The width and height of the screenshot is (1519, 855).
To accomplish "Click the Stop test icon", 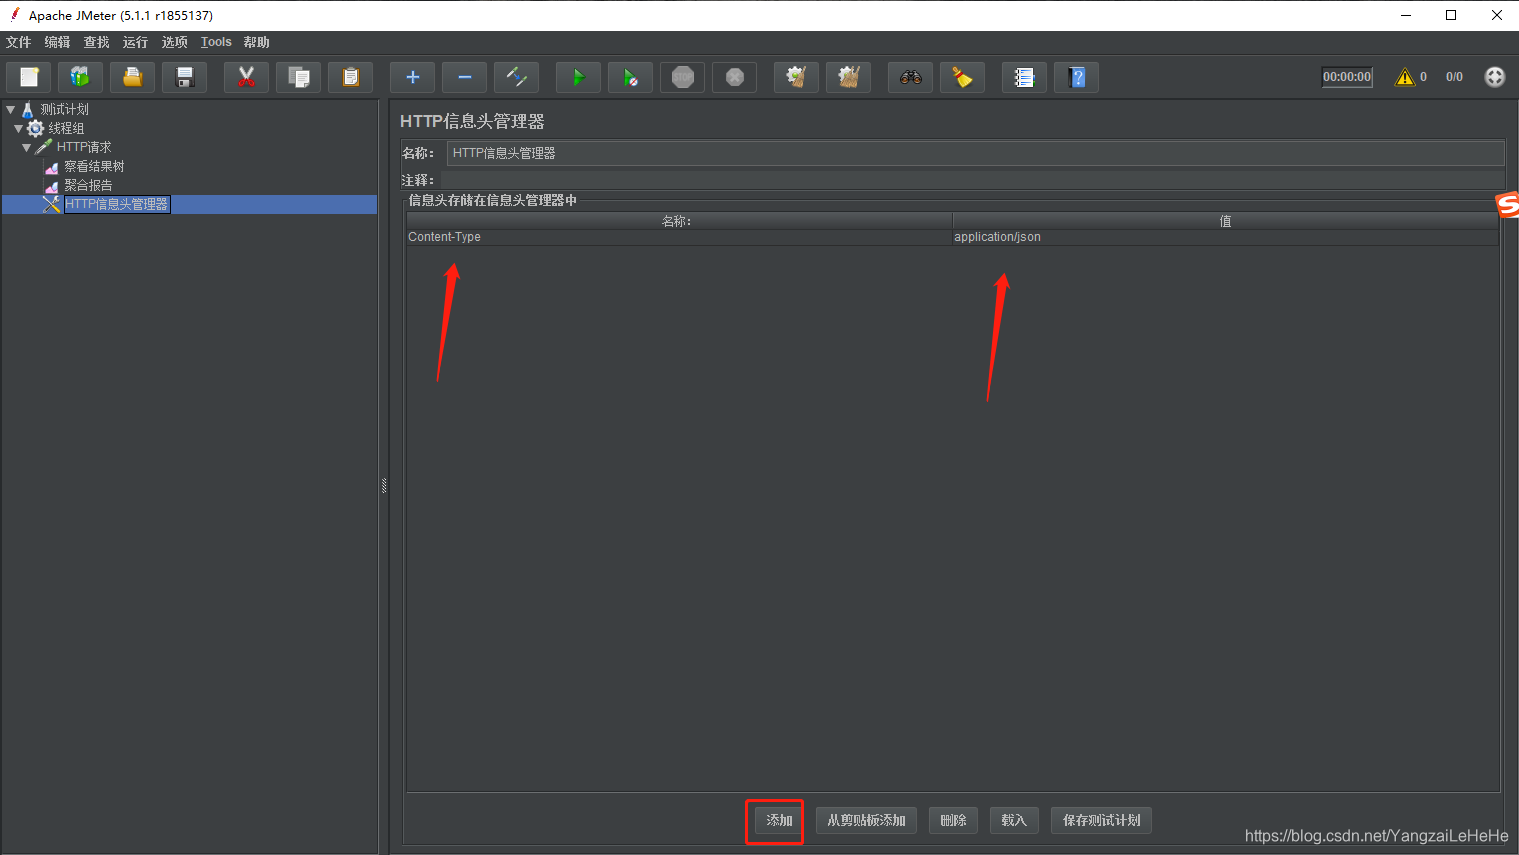I will pos(682,77).
